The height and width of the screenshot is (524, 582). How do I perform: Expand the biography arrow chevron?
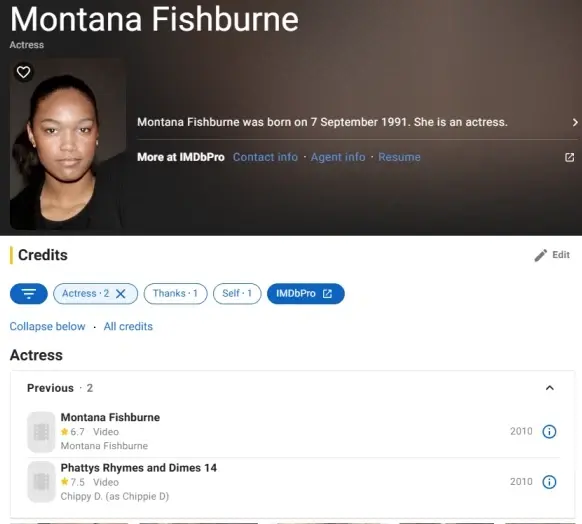pyautogui.click(x=575, y=122)
